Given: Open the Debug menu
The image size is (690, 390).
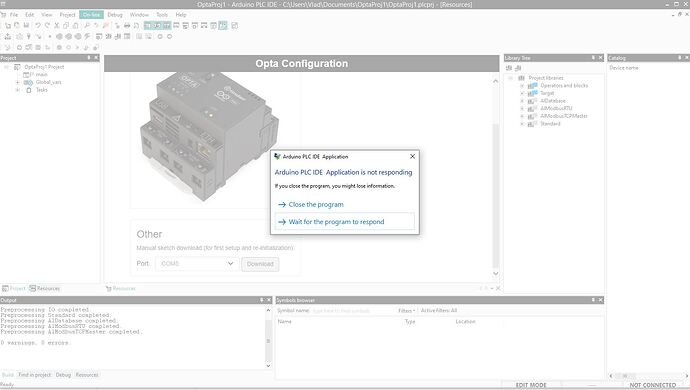Looking at the screenshot, I should tap(115, 15).
